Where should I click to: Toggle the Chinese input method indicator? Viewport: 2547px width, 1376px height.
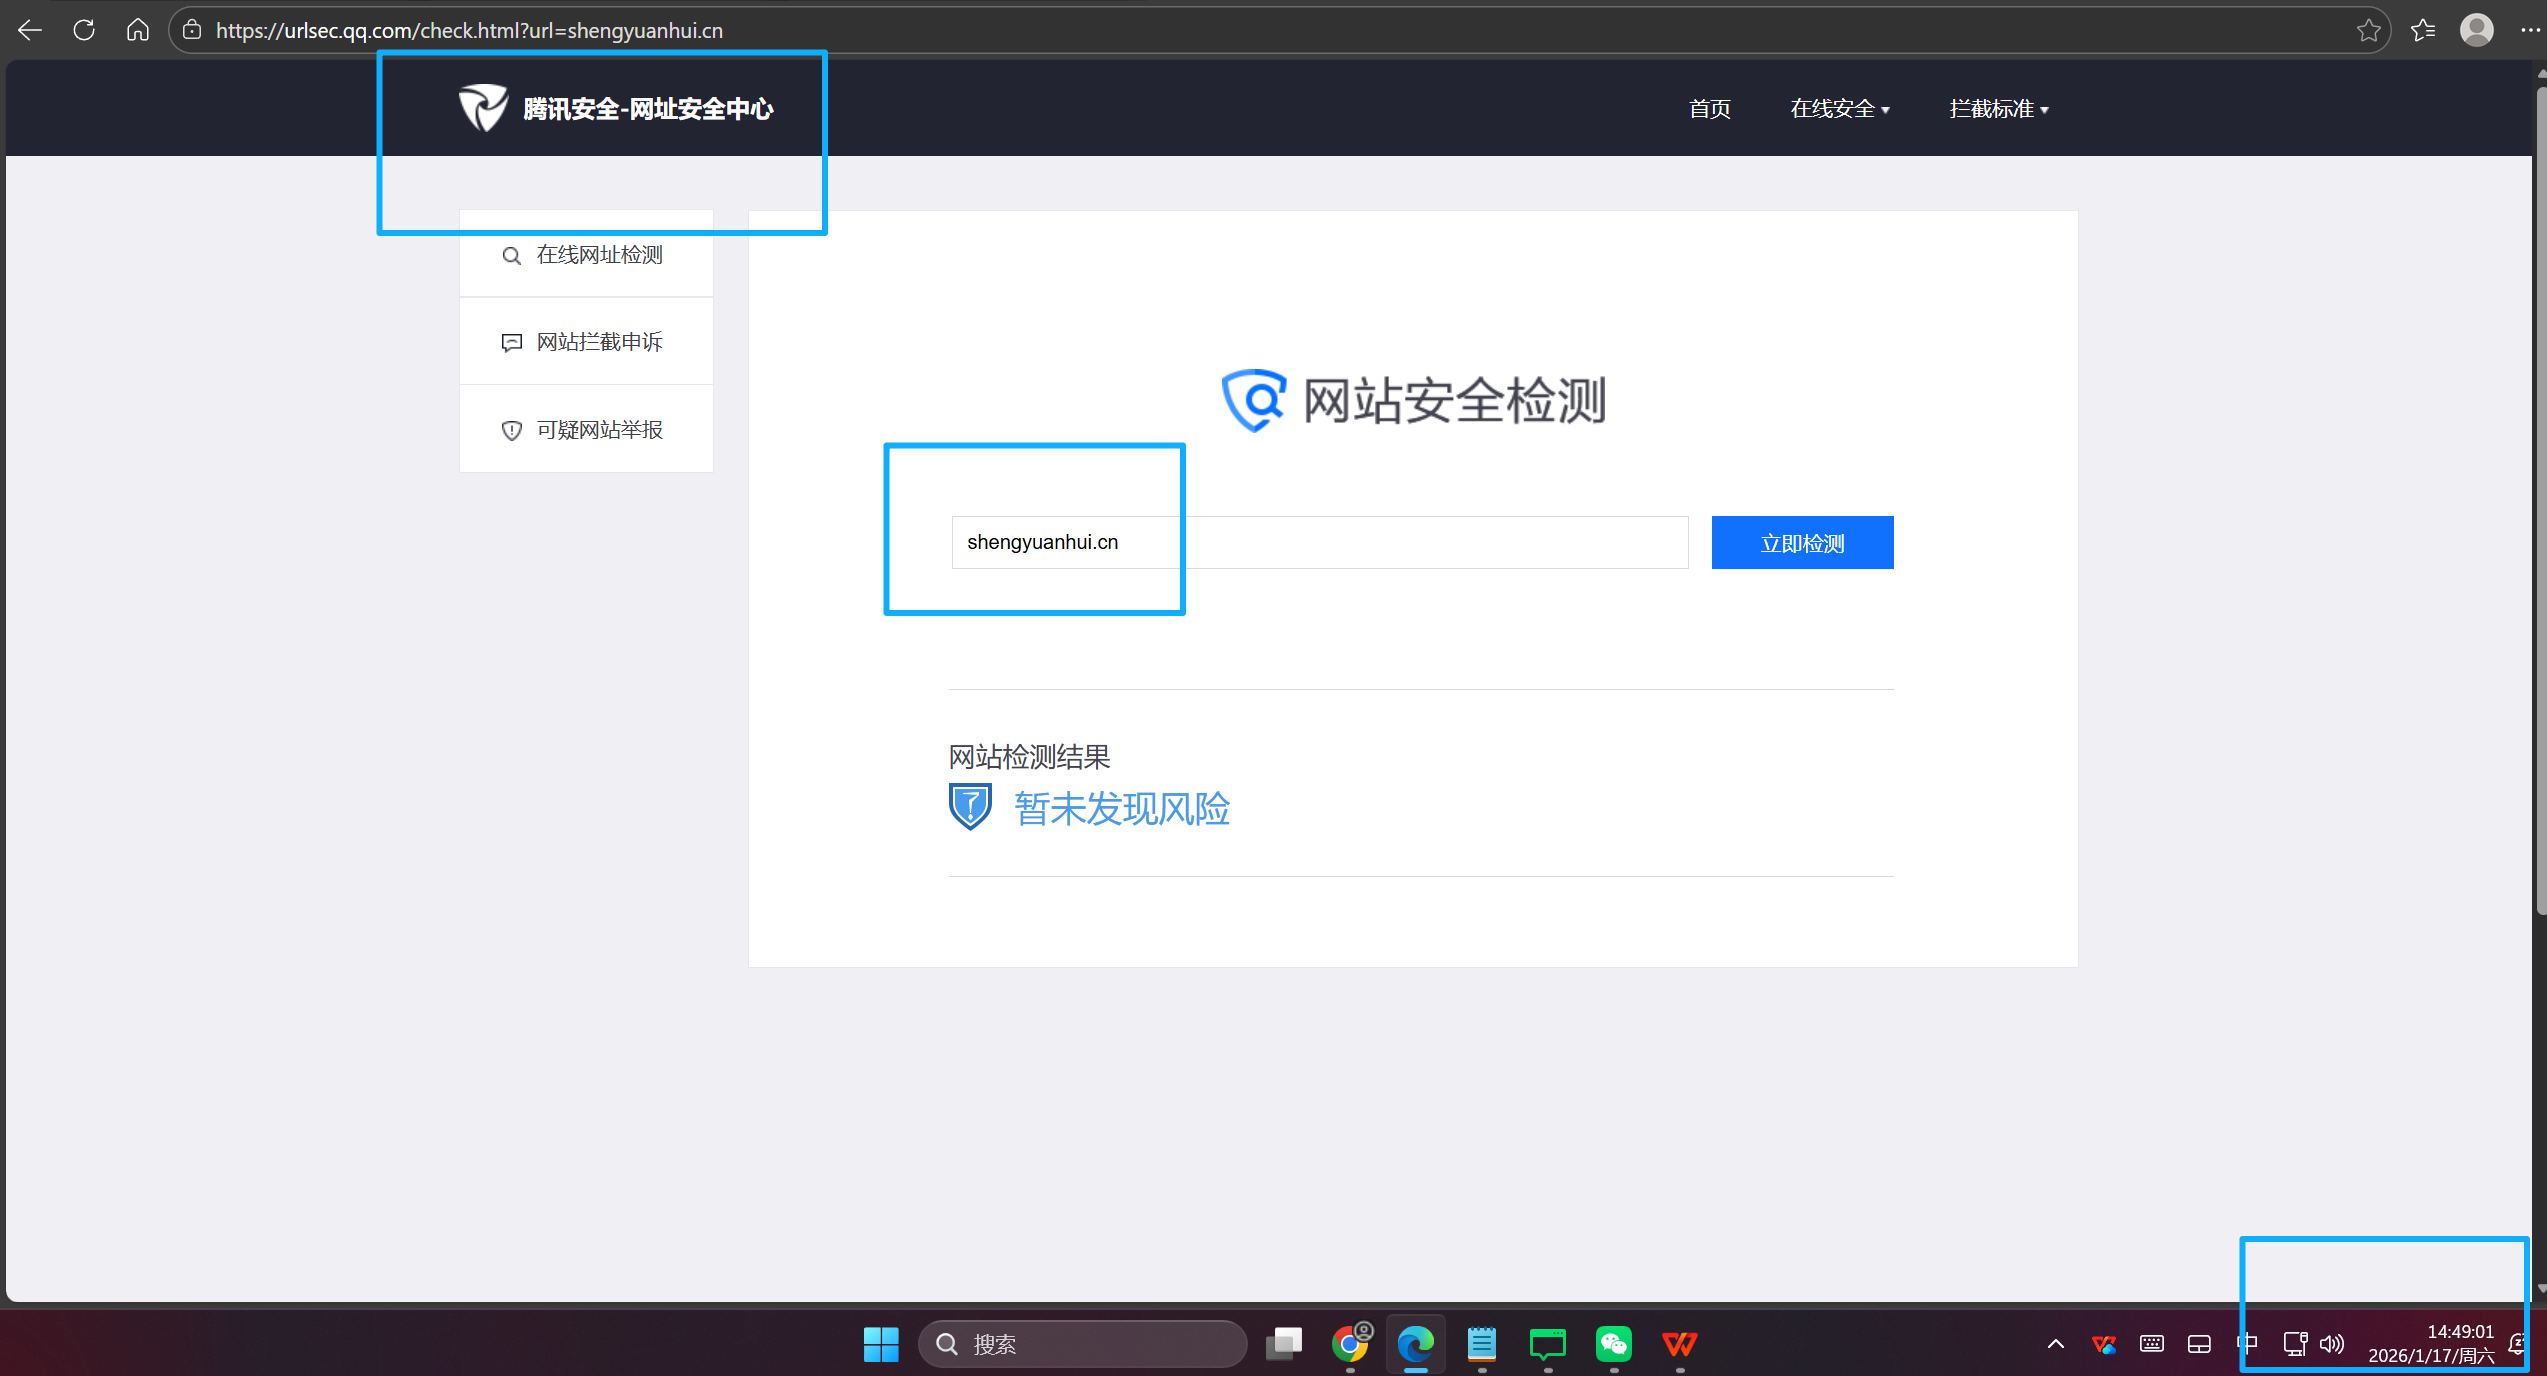coord(2247,1344)
